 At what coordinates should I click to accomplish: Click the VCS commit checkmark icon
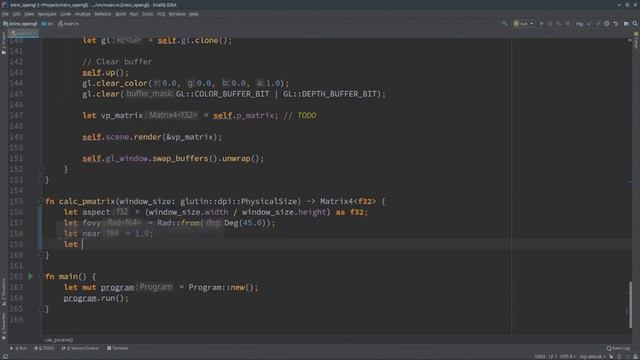pyautogui.click(x=598, y=24)
